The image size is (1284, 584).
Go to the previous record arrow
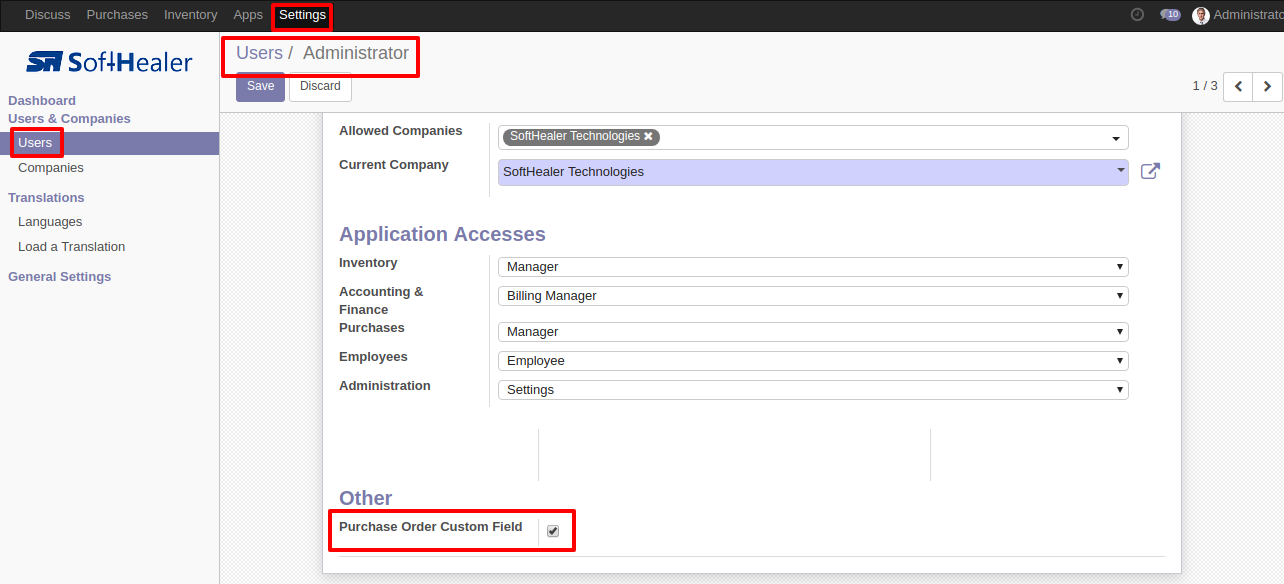click(1238, 87)
